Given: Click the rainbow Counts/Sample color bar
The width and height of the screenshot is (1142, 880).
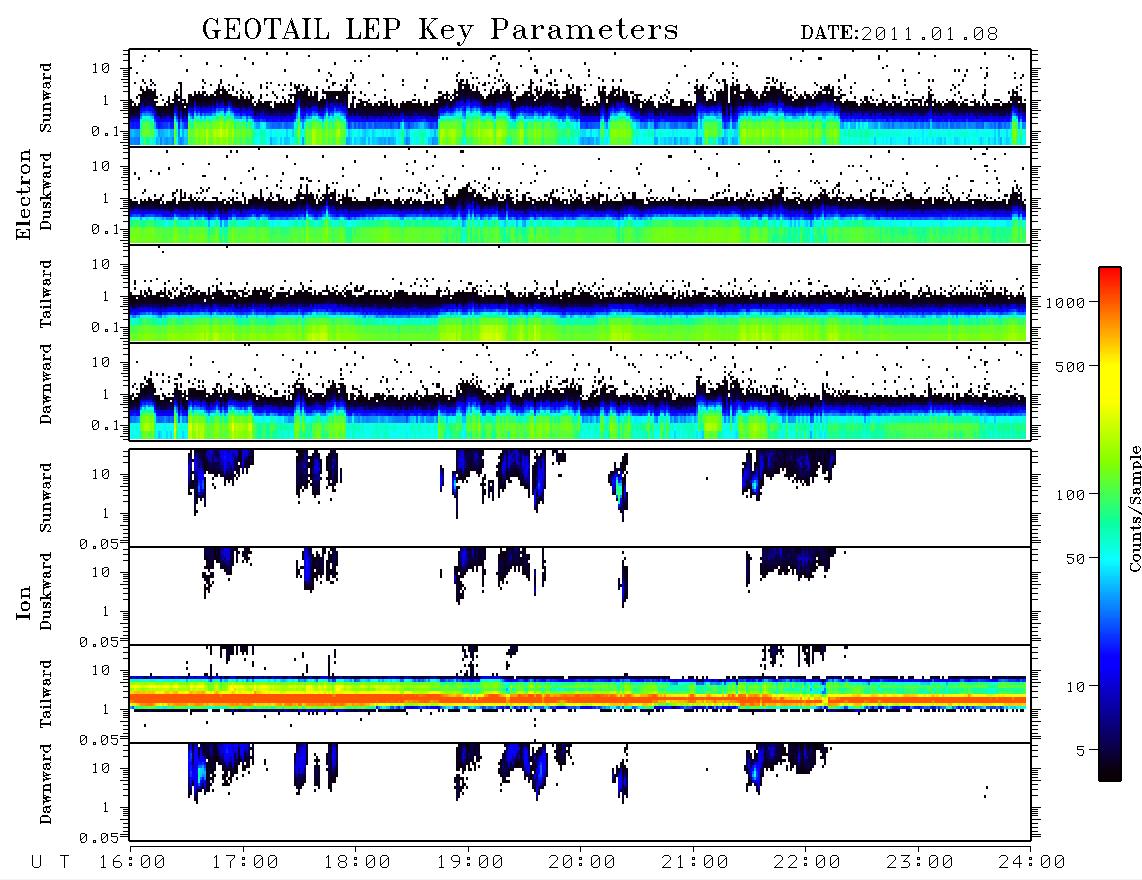Looking at the screenshot, I should [x=1109, y=524].
